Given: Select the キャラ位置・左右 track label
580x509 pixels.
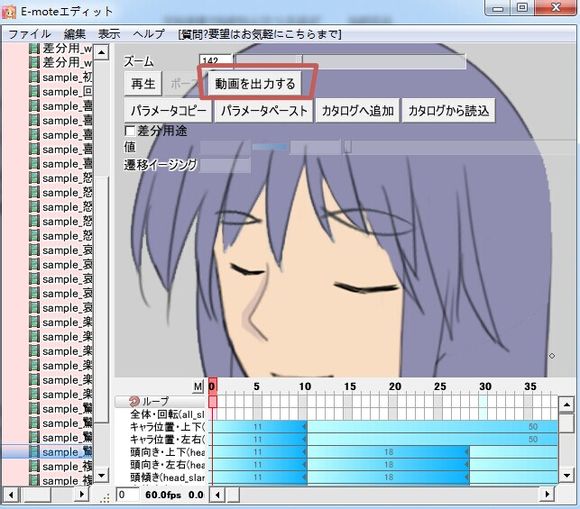Looking at the screenshot, I should [167, 439].
